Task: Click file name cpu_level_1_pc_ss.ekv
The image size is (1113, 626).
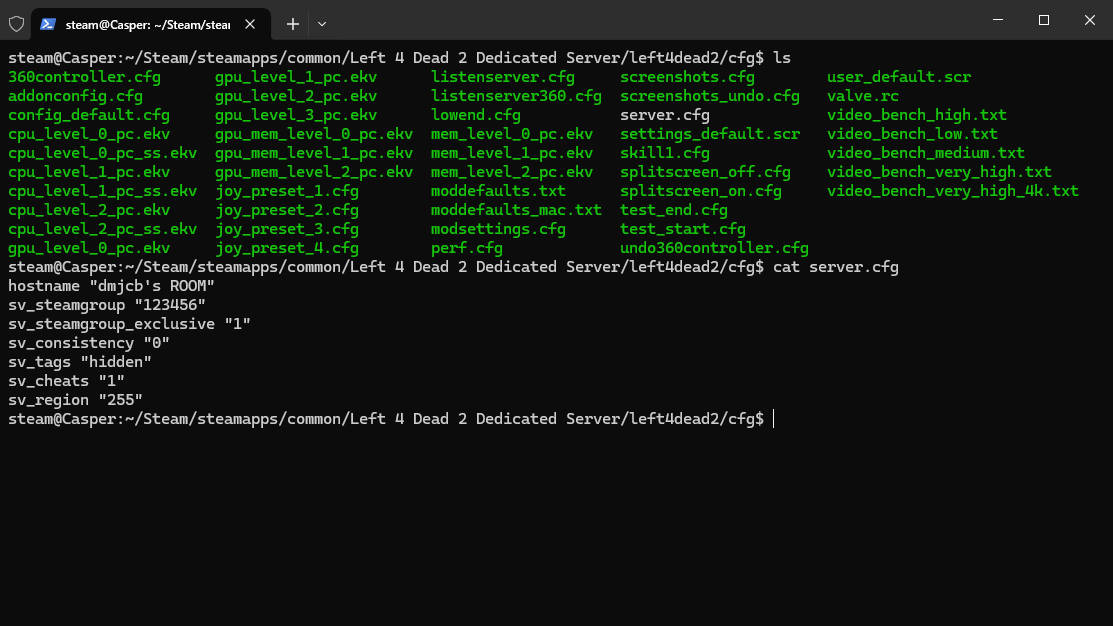Action: coord(102,191)
